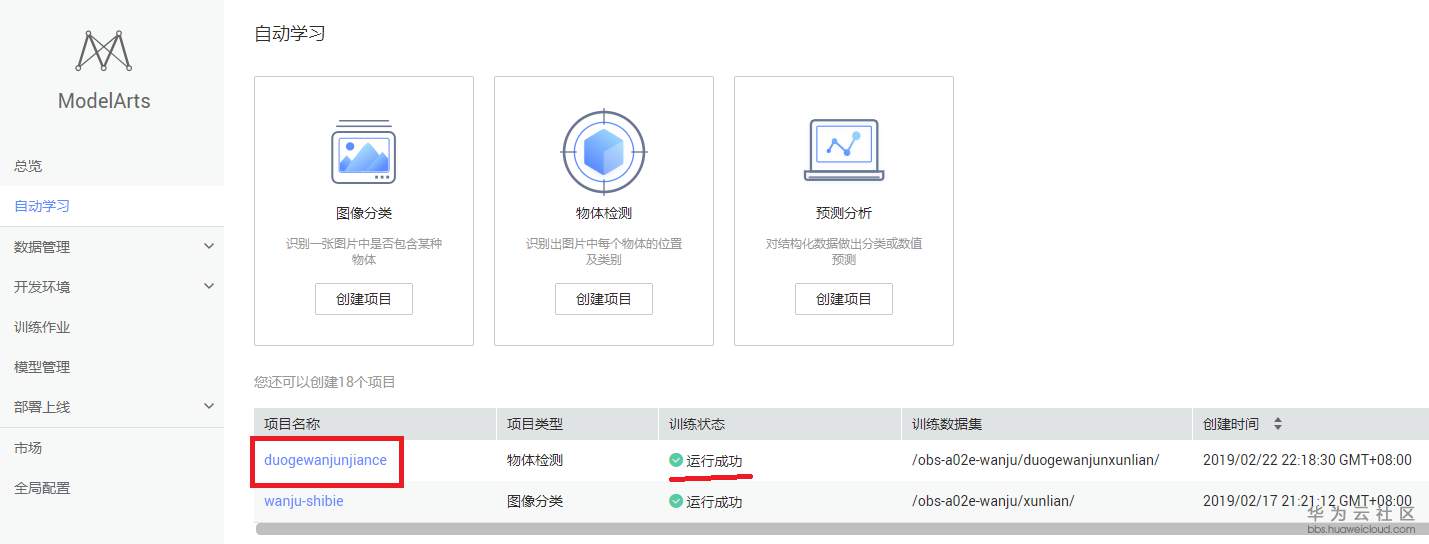Expand the 部署上线 sidebar menu

(209, 406)
